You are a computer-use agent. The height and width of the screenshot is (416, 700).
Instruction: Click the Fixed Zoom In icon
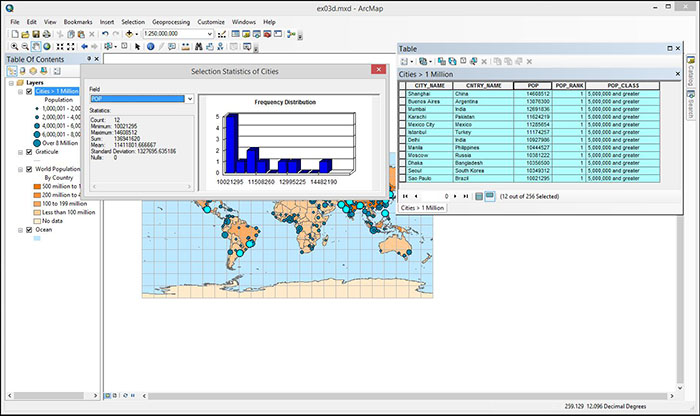pyautogui.click(x=60, y=46)
